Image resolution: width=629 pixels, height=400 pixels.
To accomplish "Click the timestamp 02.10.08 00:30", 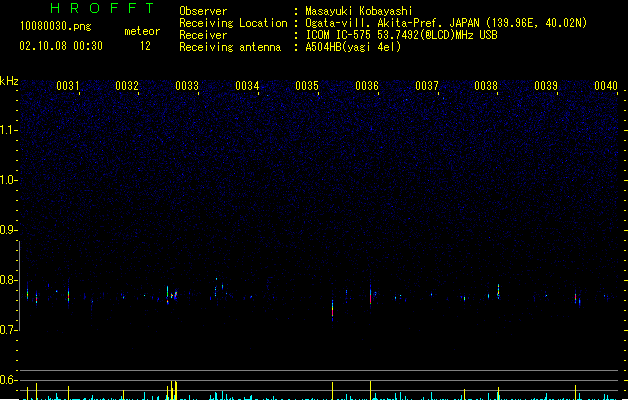I will point(61,46).
